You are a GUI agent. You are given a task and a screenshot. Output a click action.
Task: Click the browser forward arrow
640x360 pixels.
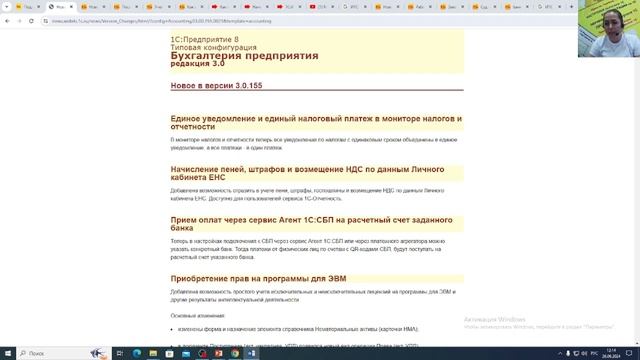tap(19, 21)
